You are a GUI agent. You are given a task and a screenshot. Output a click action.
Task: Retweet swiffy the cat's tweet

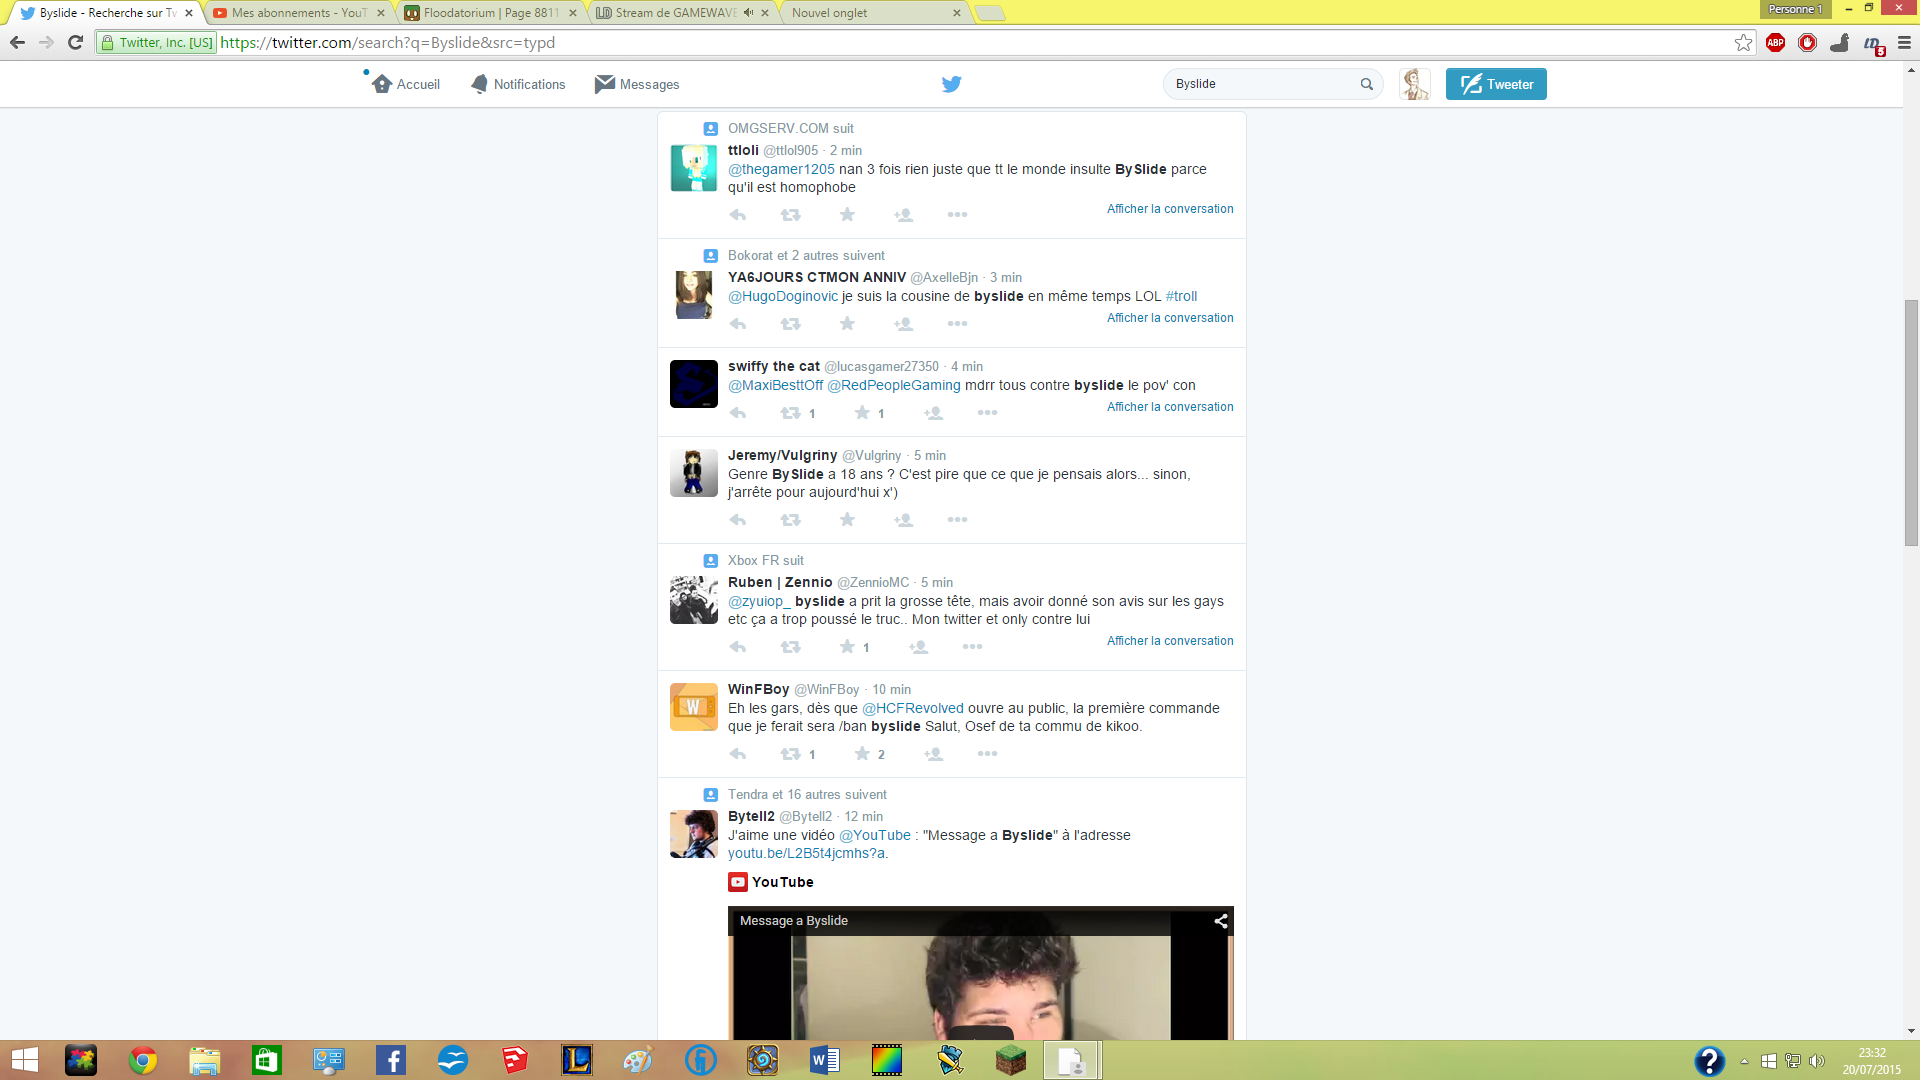pos(790,413)
